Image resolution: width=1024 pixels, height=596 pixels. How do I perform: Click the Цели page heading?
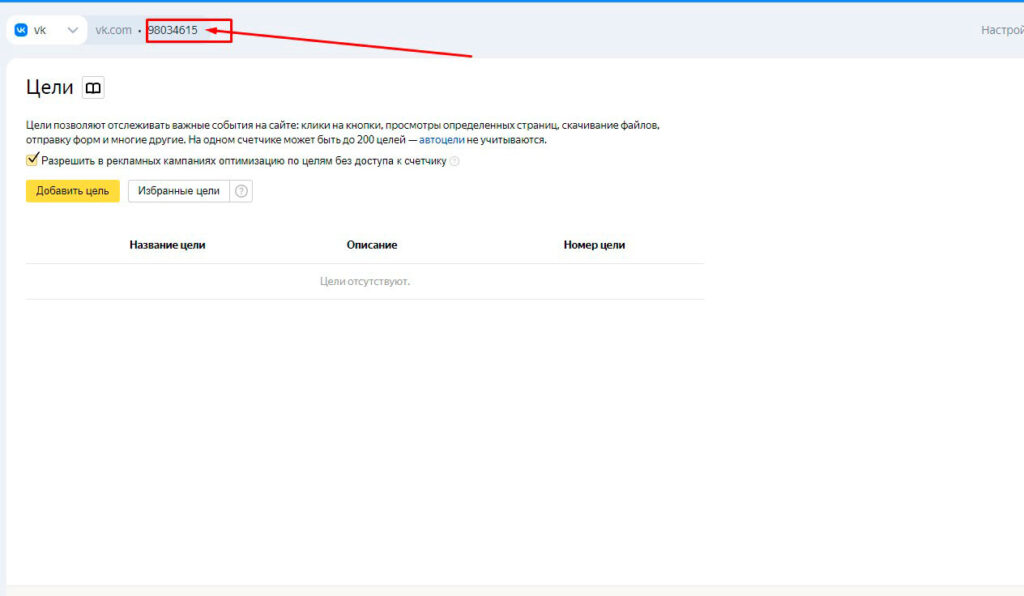(50, 87)
